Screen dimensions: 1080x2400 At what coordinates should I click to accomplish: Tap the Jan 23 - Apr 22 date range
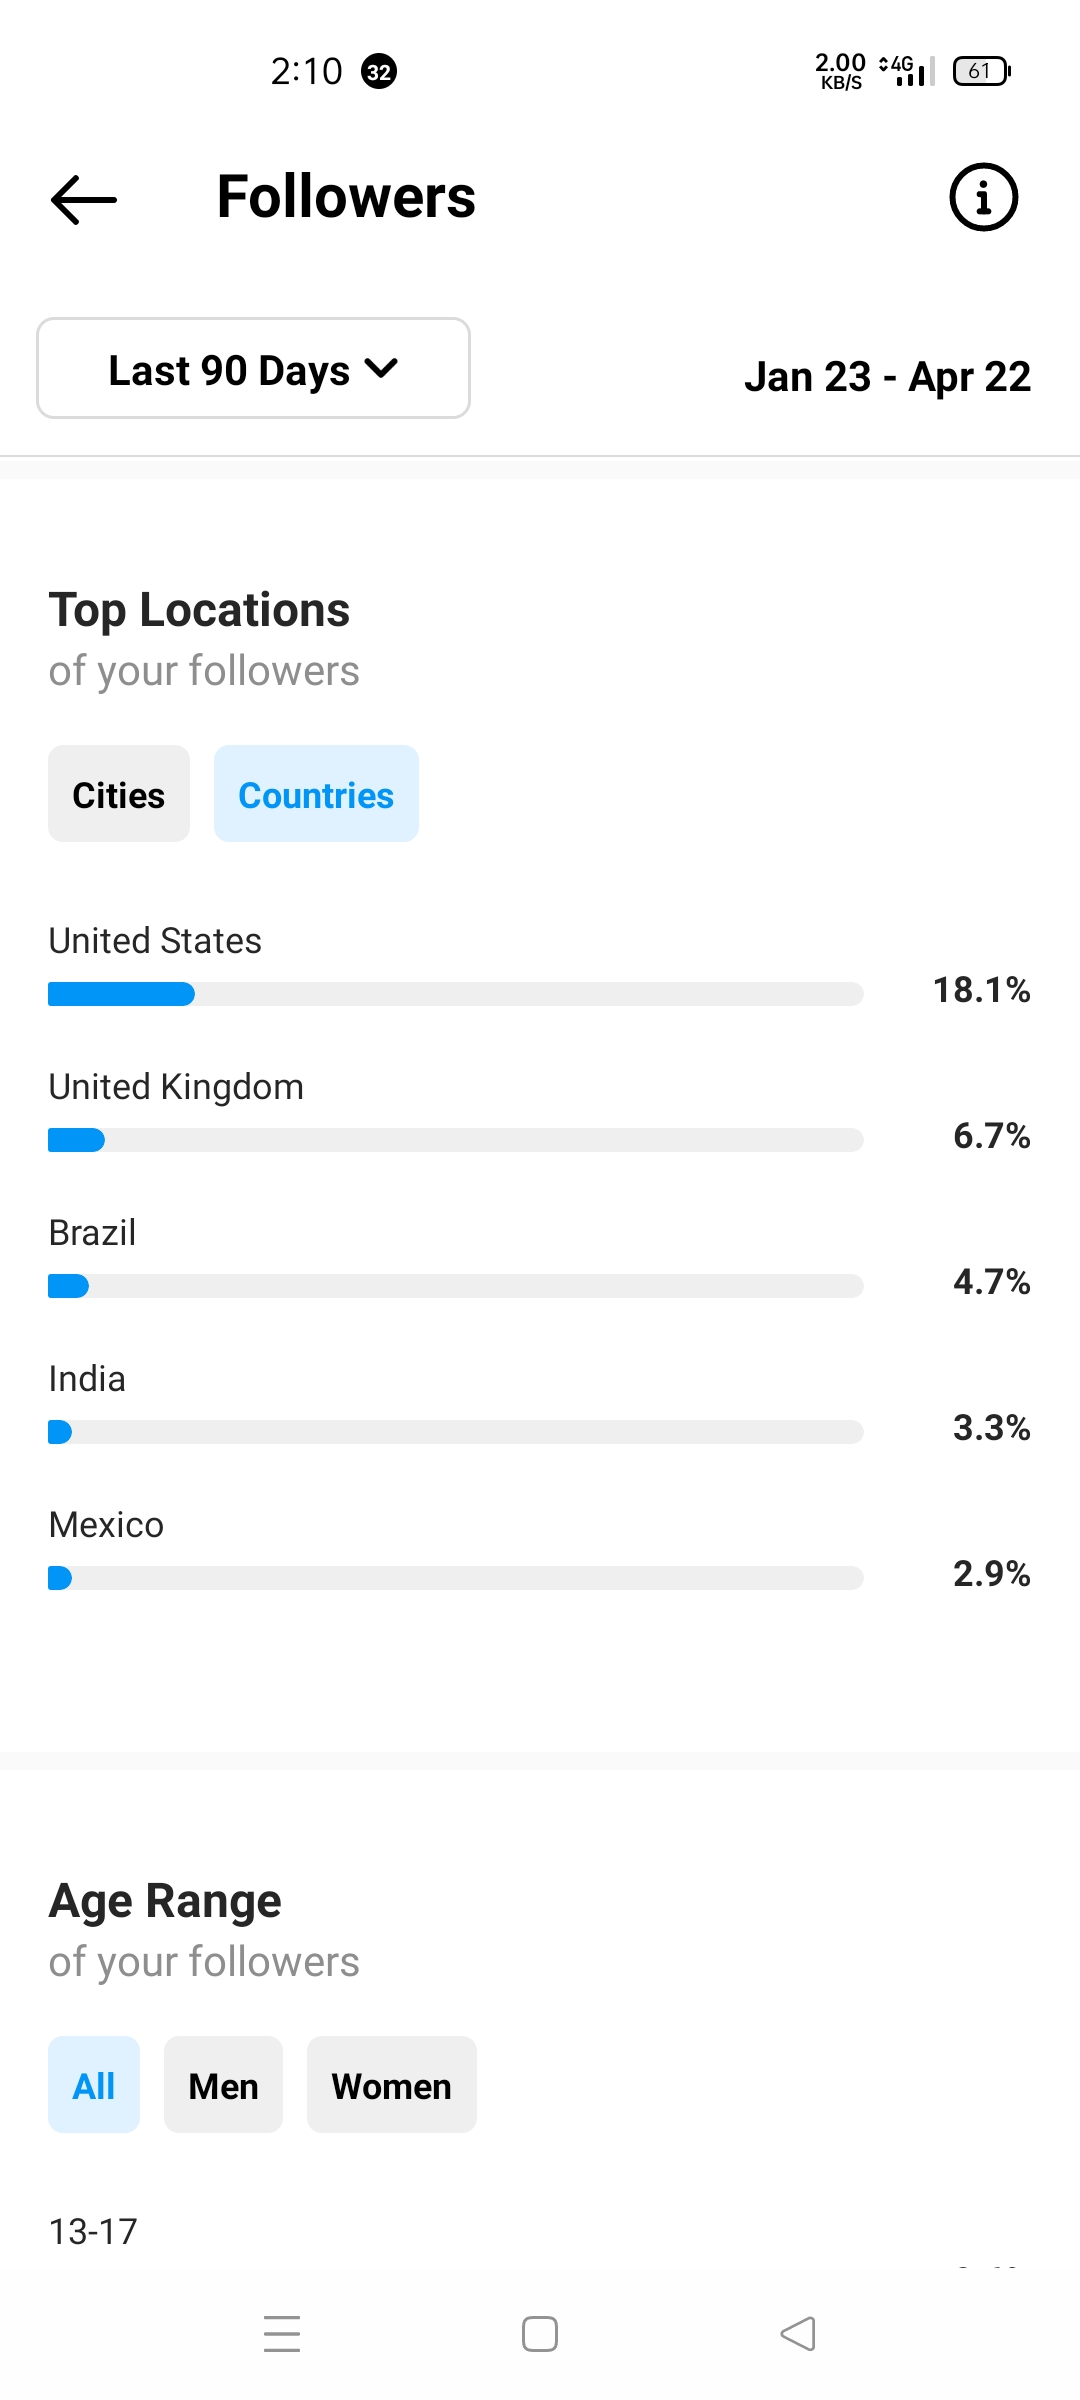pos(887,377)
